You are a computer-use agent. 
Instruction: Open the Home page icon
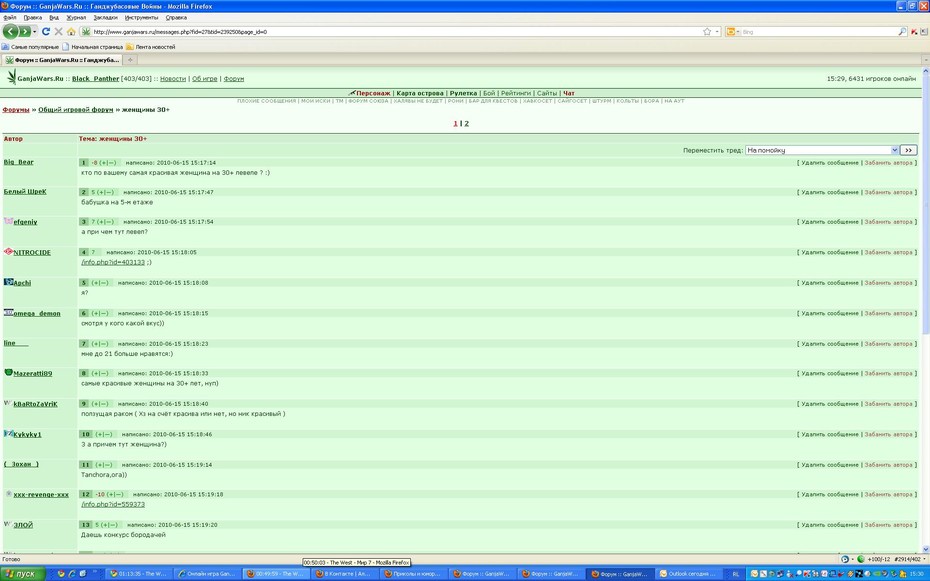[x=71, y=31]
